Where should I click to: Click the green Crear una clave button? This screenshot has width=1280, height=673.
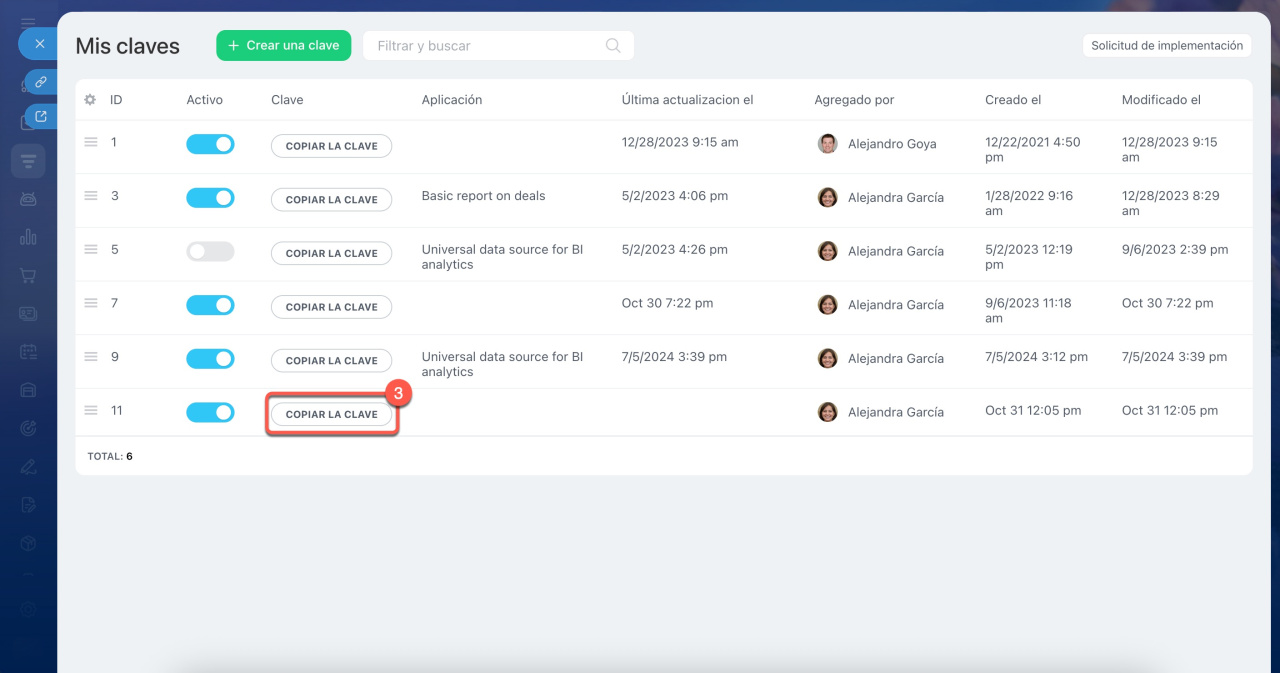(x=283, y=45)
